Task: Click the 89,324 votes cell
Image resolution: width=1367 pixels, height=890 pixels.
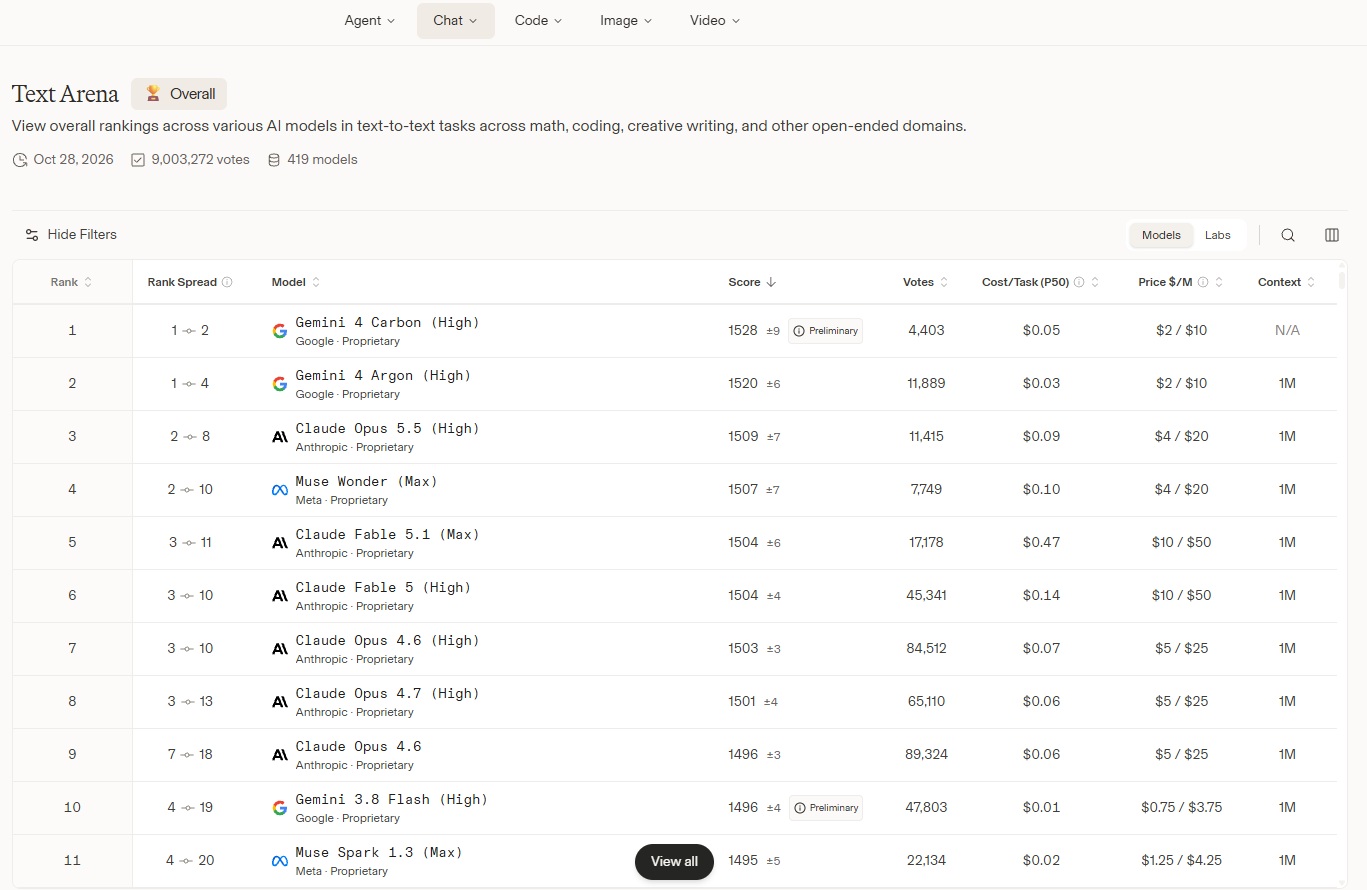Action: pos(926,755)
